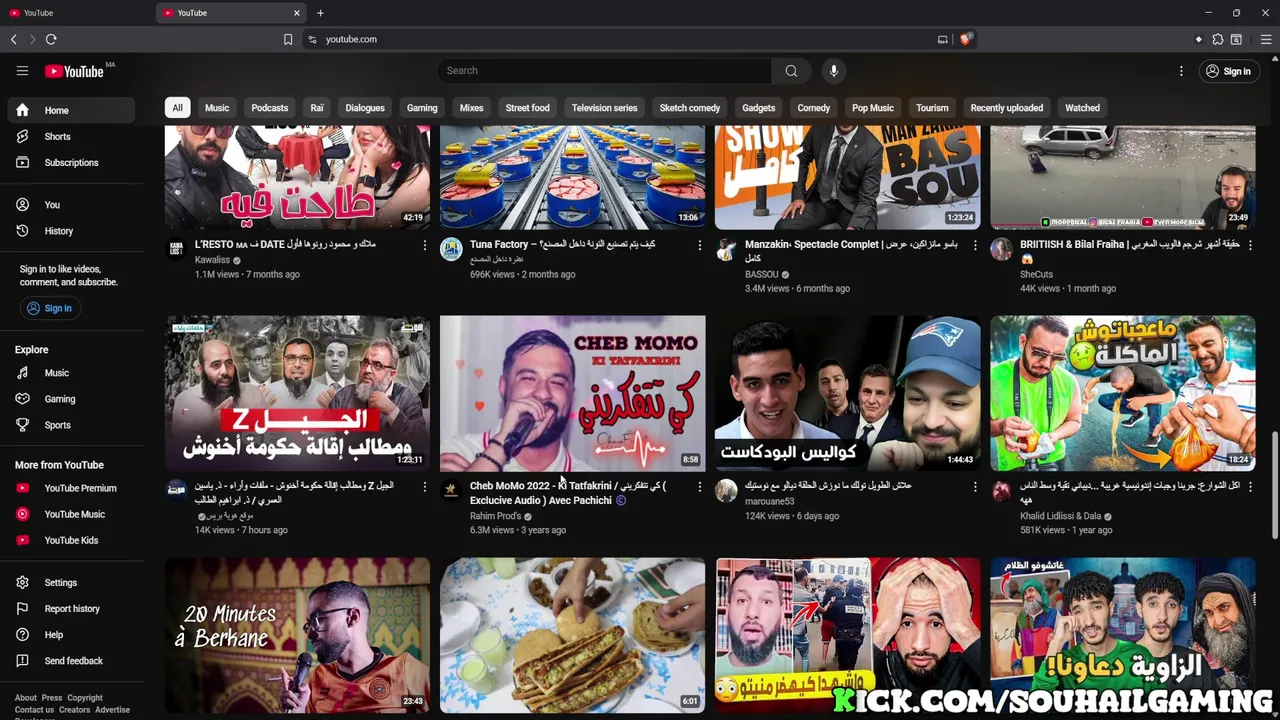Open History in the sidebar
Viewport: 1280px width, 720px height.
click(71, 231)
